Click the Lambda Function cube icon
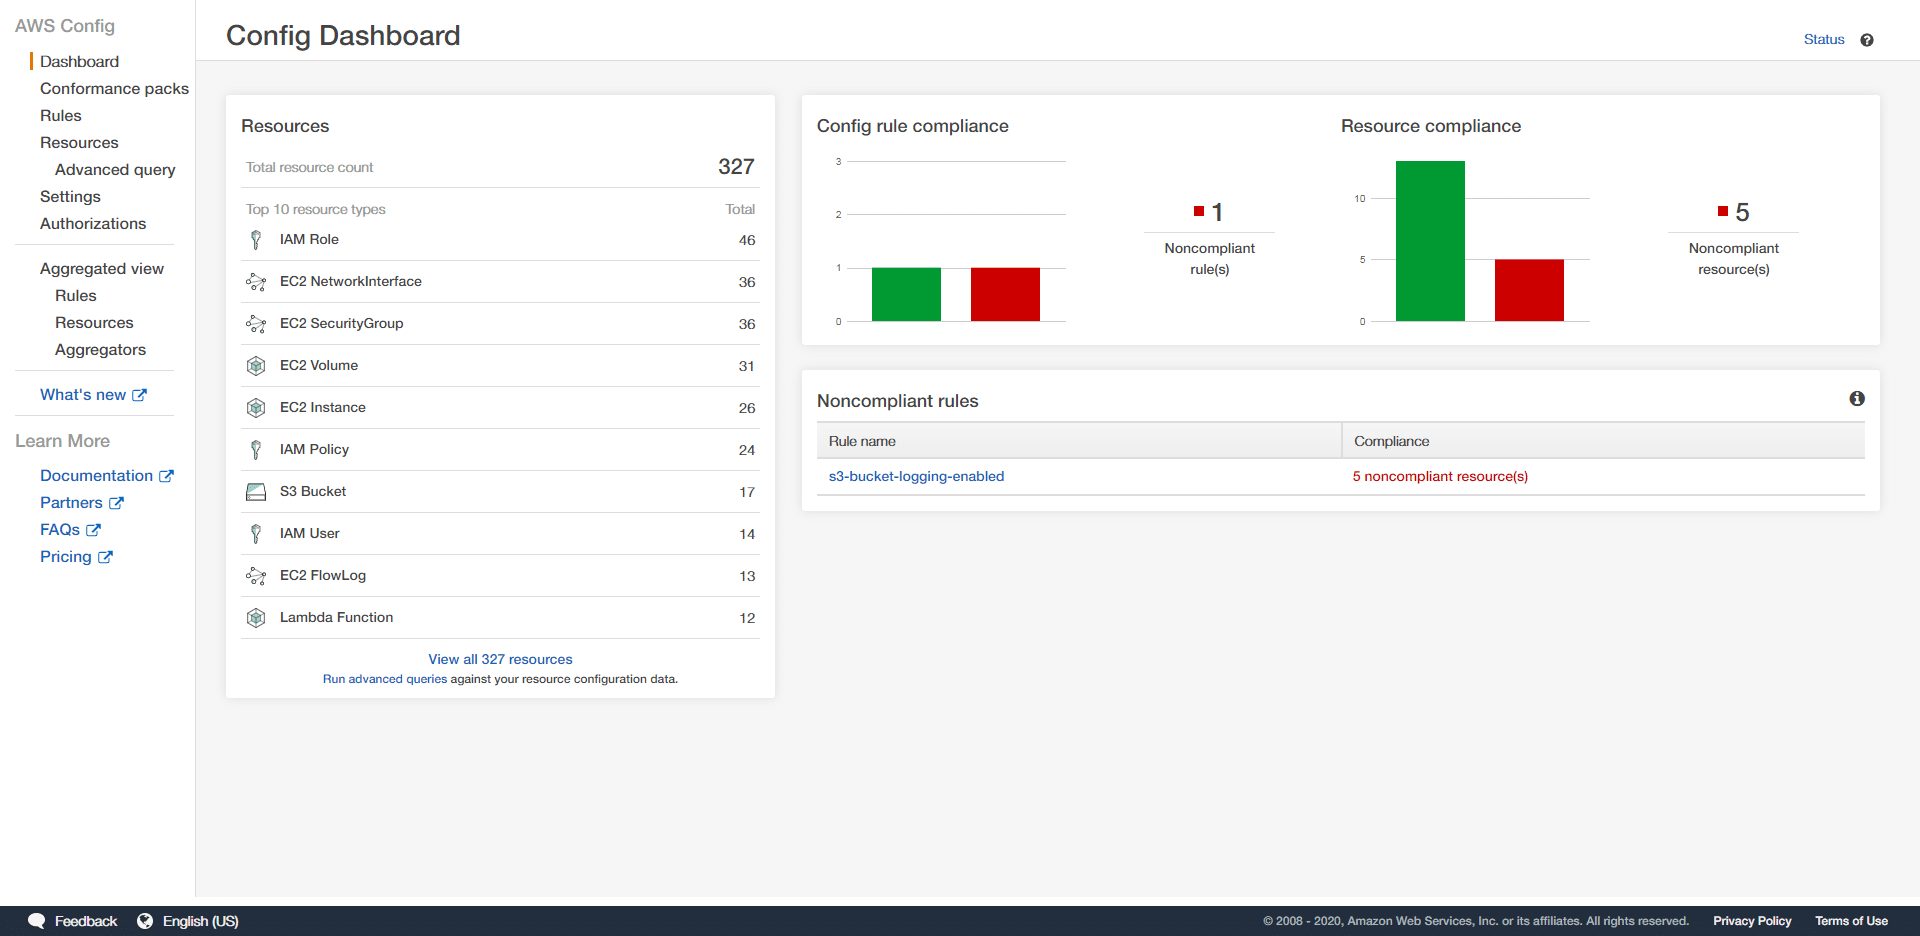This screenshot has height=936, width=1920. [256, 617]
